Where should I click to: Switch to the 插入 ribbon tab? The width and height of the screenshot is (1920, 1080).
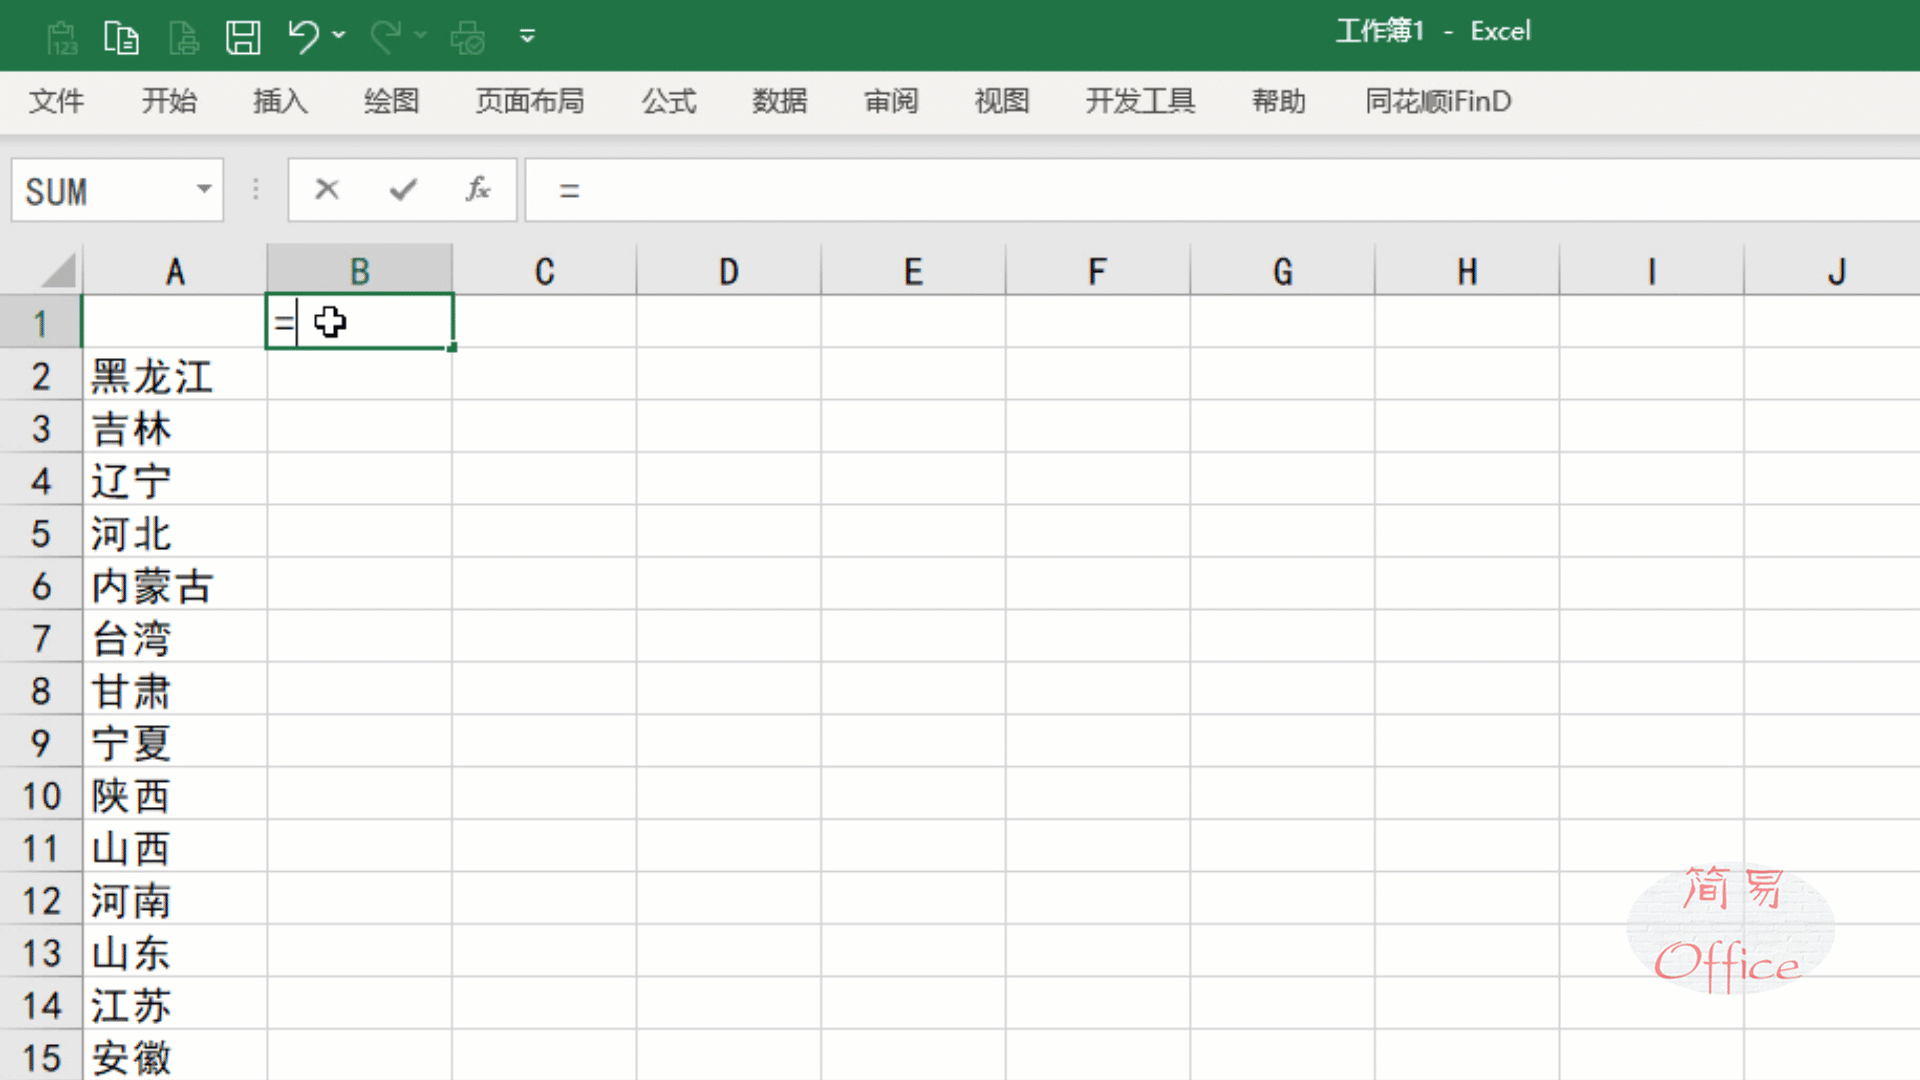tap(280, 101)
